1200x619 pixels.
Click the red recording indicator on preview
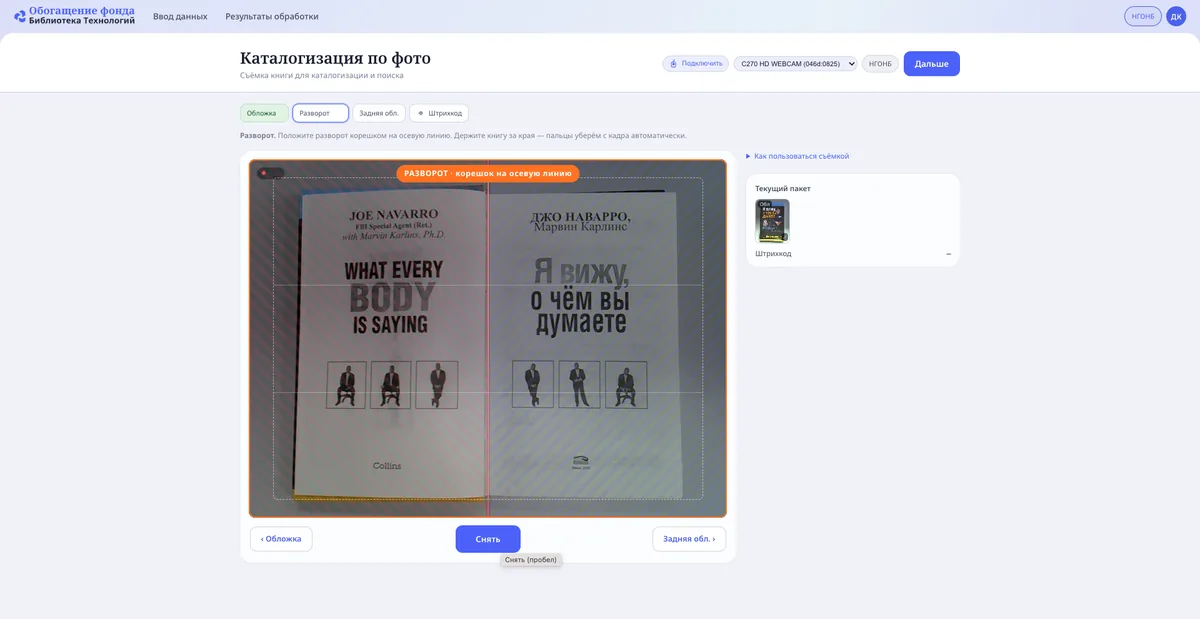tap(264, 173)
